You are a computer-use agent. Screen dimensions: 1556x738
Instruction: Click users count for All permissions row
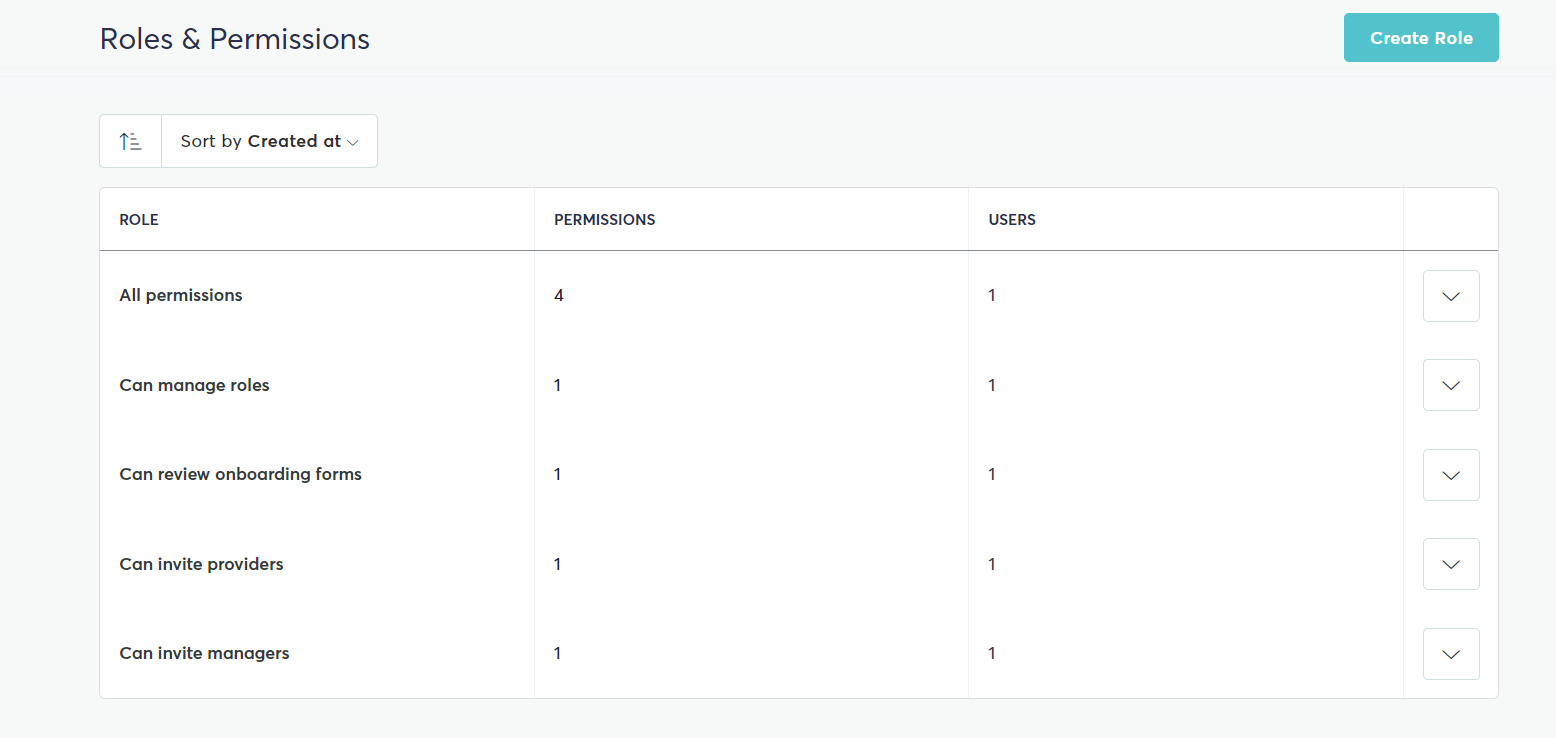click(x=992, y=295)
